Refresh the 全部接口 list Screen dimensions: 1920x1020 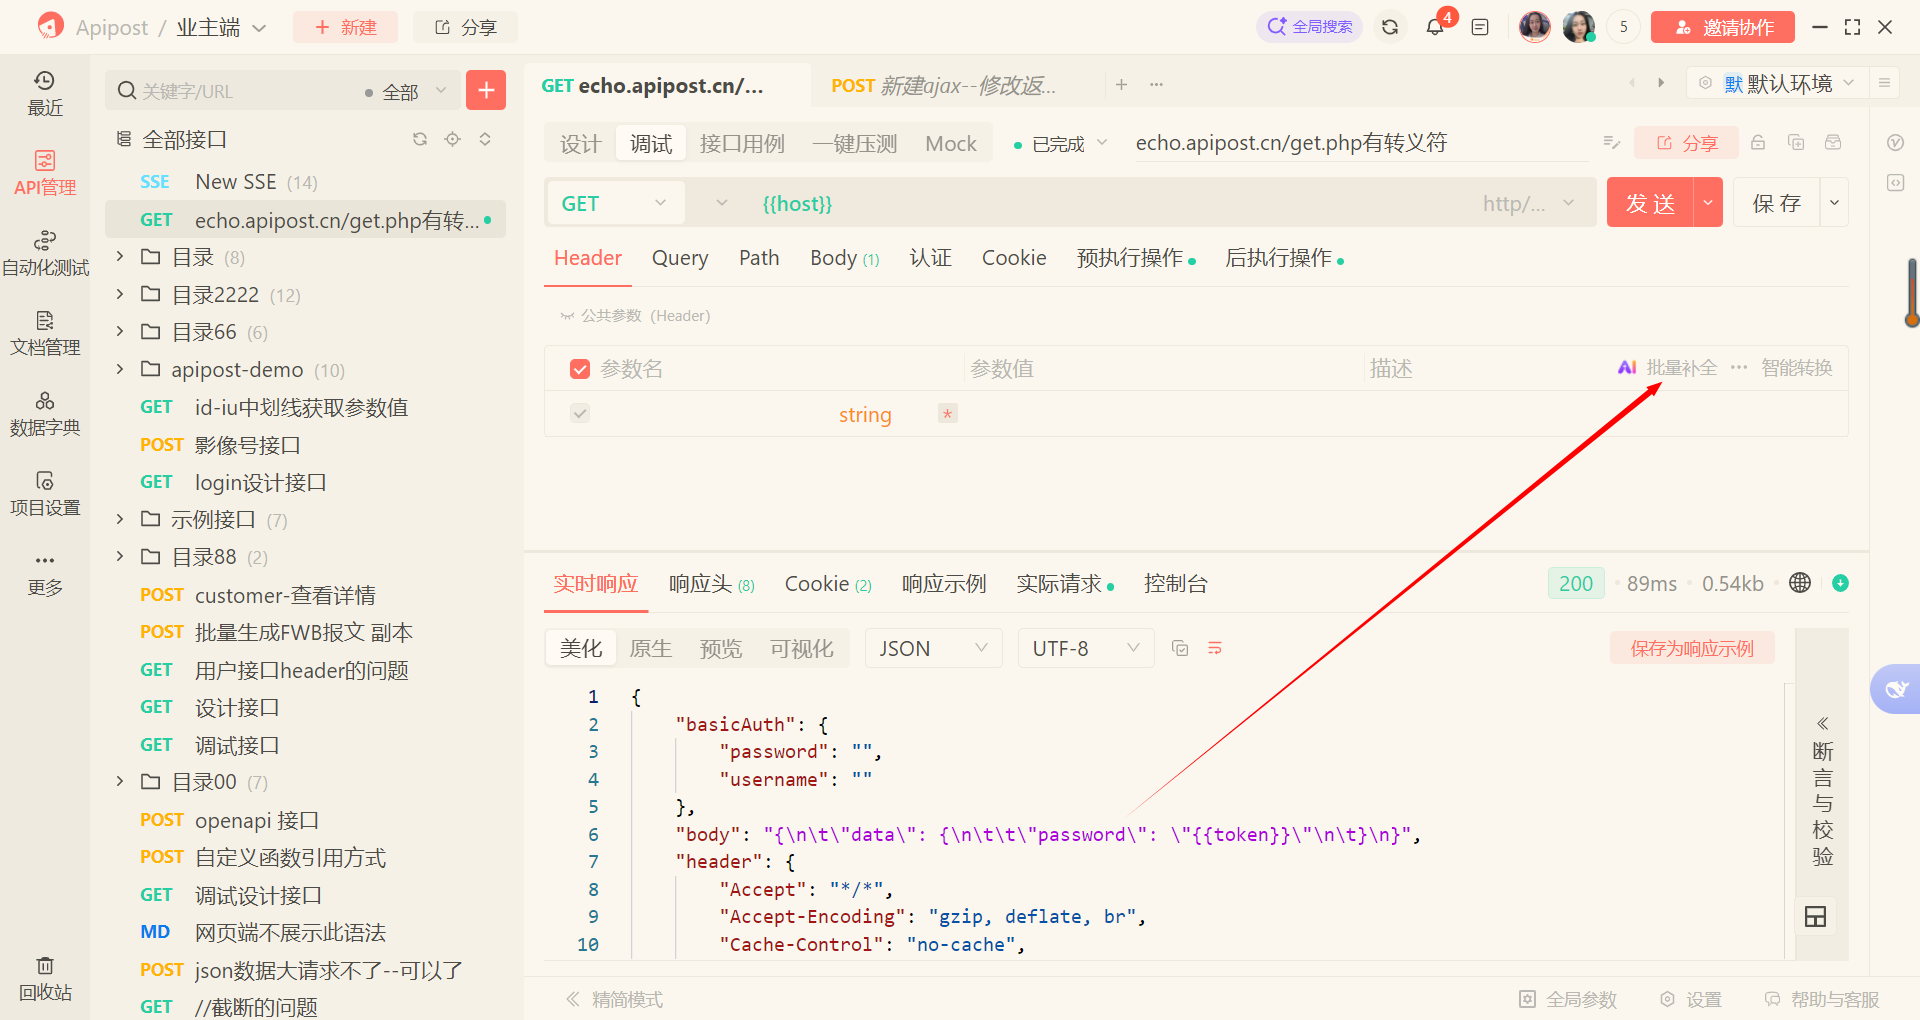[420, 139]
